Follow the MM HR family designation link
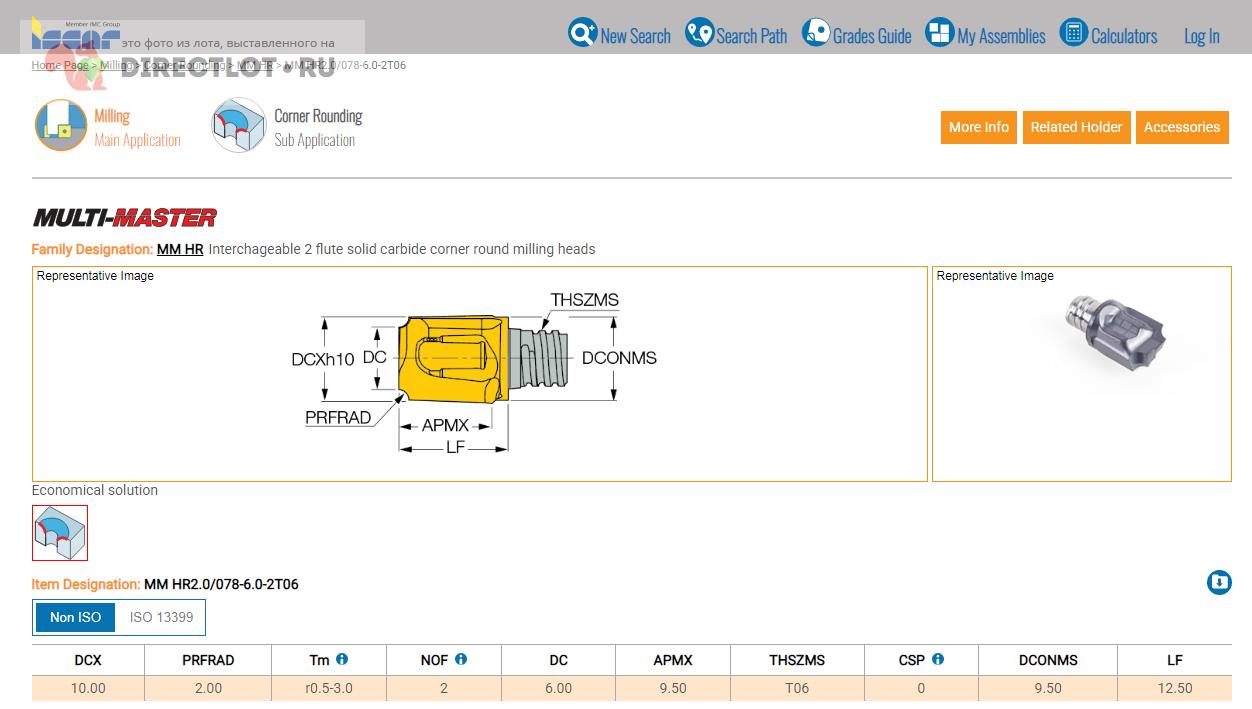 (180, 249)
